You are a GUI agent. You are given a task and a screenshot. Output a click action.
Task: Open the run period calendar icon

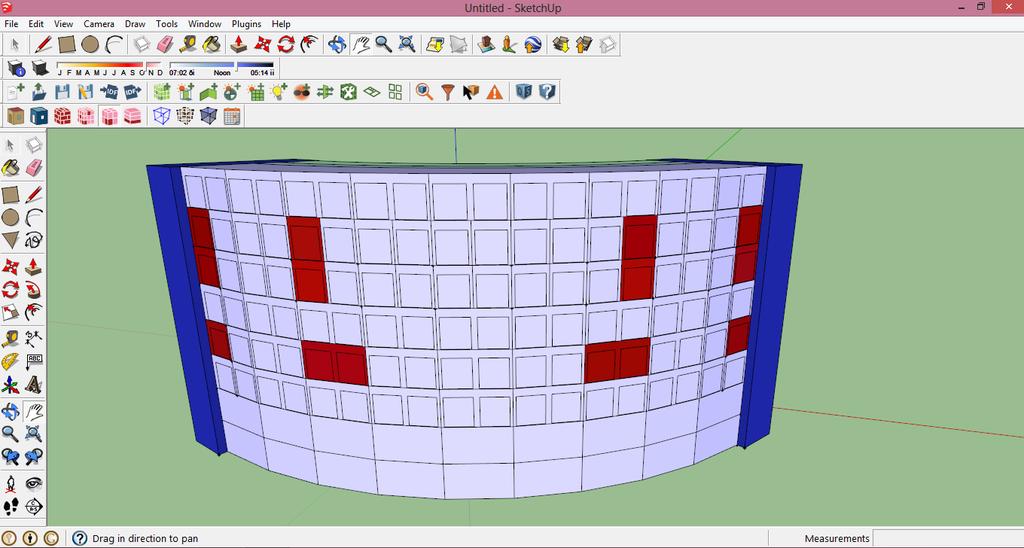click(x=232, y=116)
